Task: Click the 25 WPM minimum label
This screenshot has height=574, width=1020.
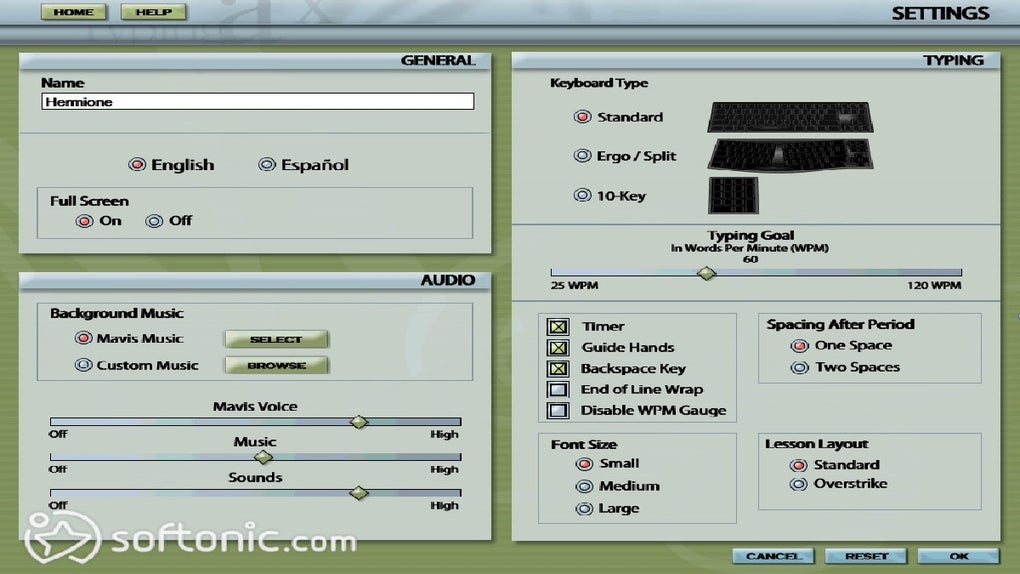Action: click(x=574, y=285)
